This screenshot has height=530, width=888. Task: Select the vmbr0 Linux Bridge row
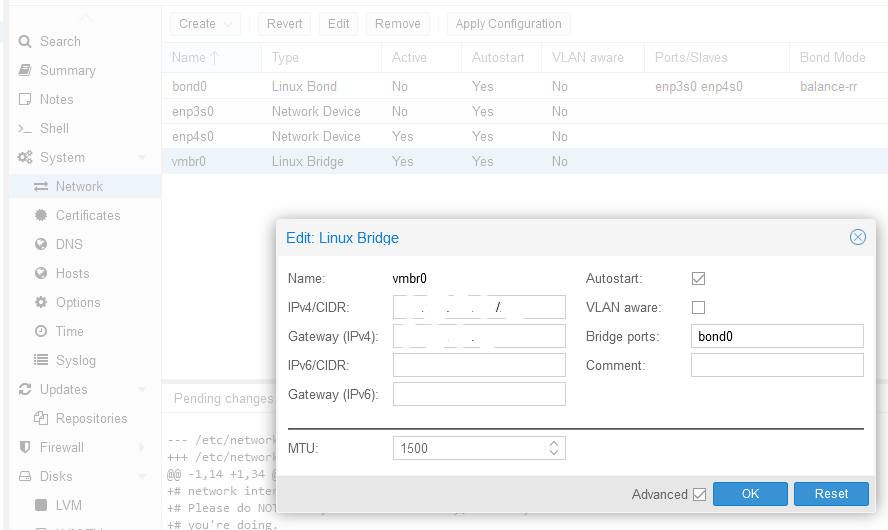click(524, 161)
